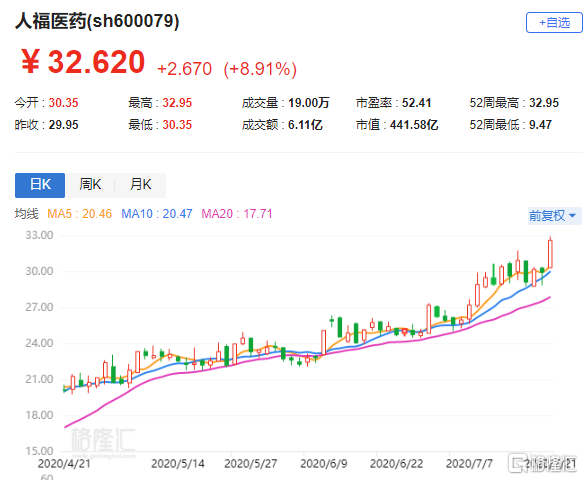Click the x-axis date 2020/7/7
The width and height of the screenshot is (583, 480).
coord(469,464)
